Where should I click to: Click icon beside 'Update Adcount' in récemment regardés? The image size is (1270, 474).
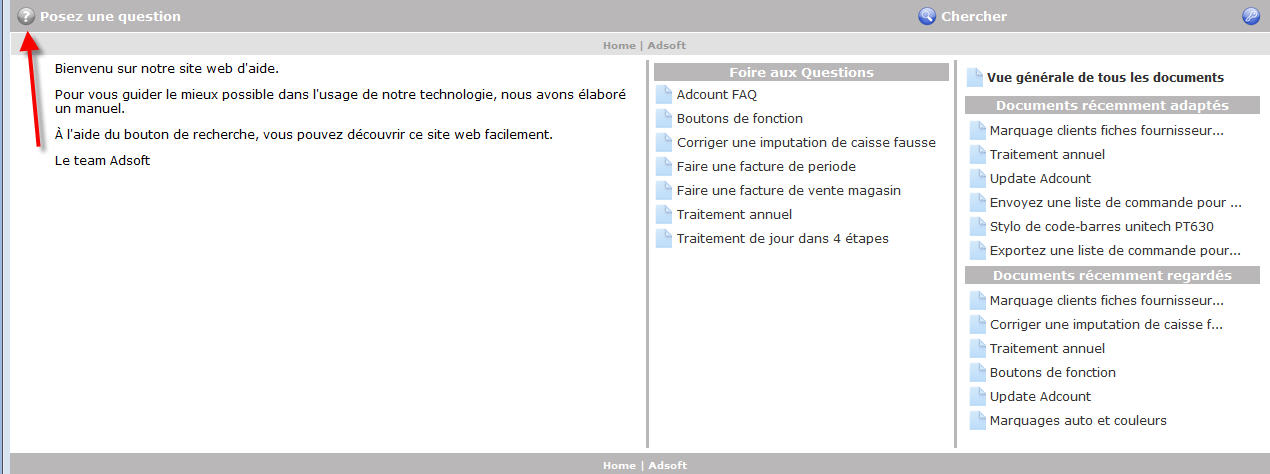point(978,397)
